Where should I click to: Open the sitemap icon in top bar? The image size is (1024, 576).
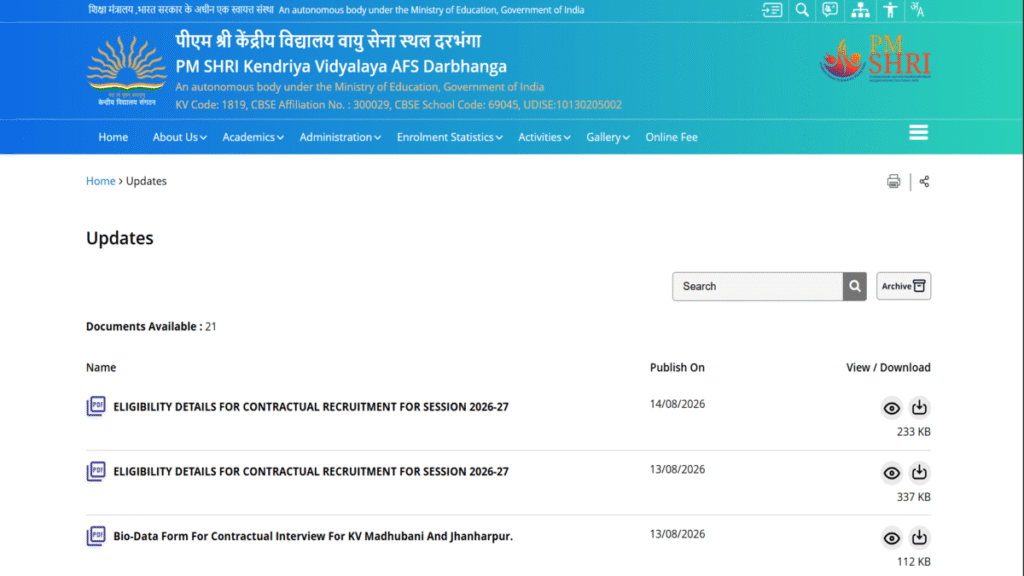[x=860, y=10]
